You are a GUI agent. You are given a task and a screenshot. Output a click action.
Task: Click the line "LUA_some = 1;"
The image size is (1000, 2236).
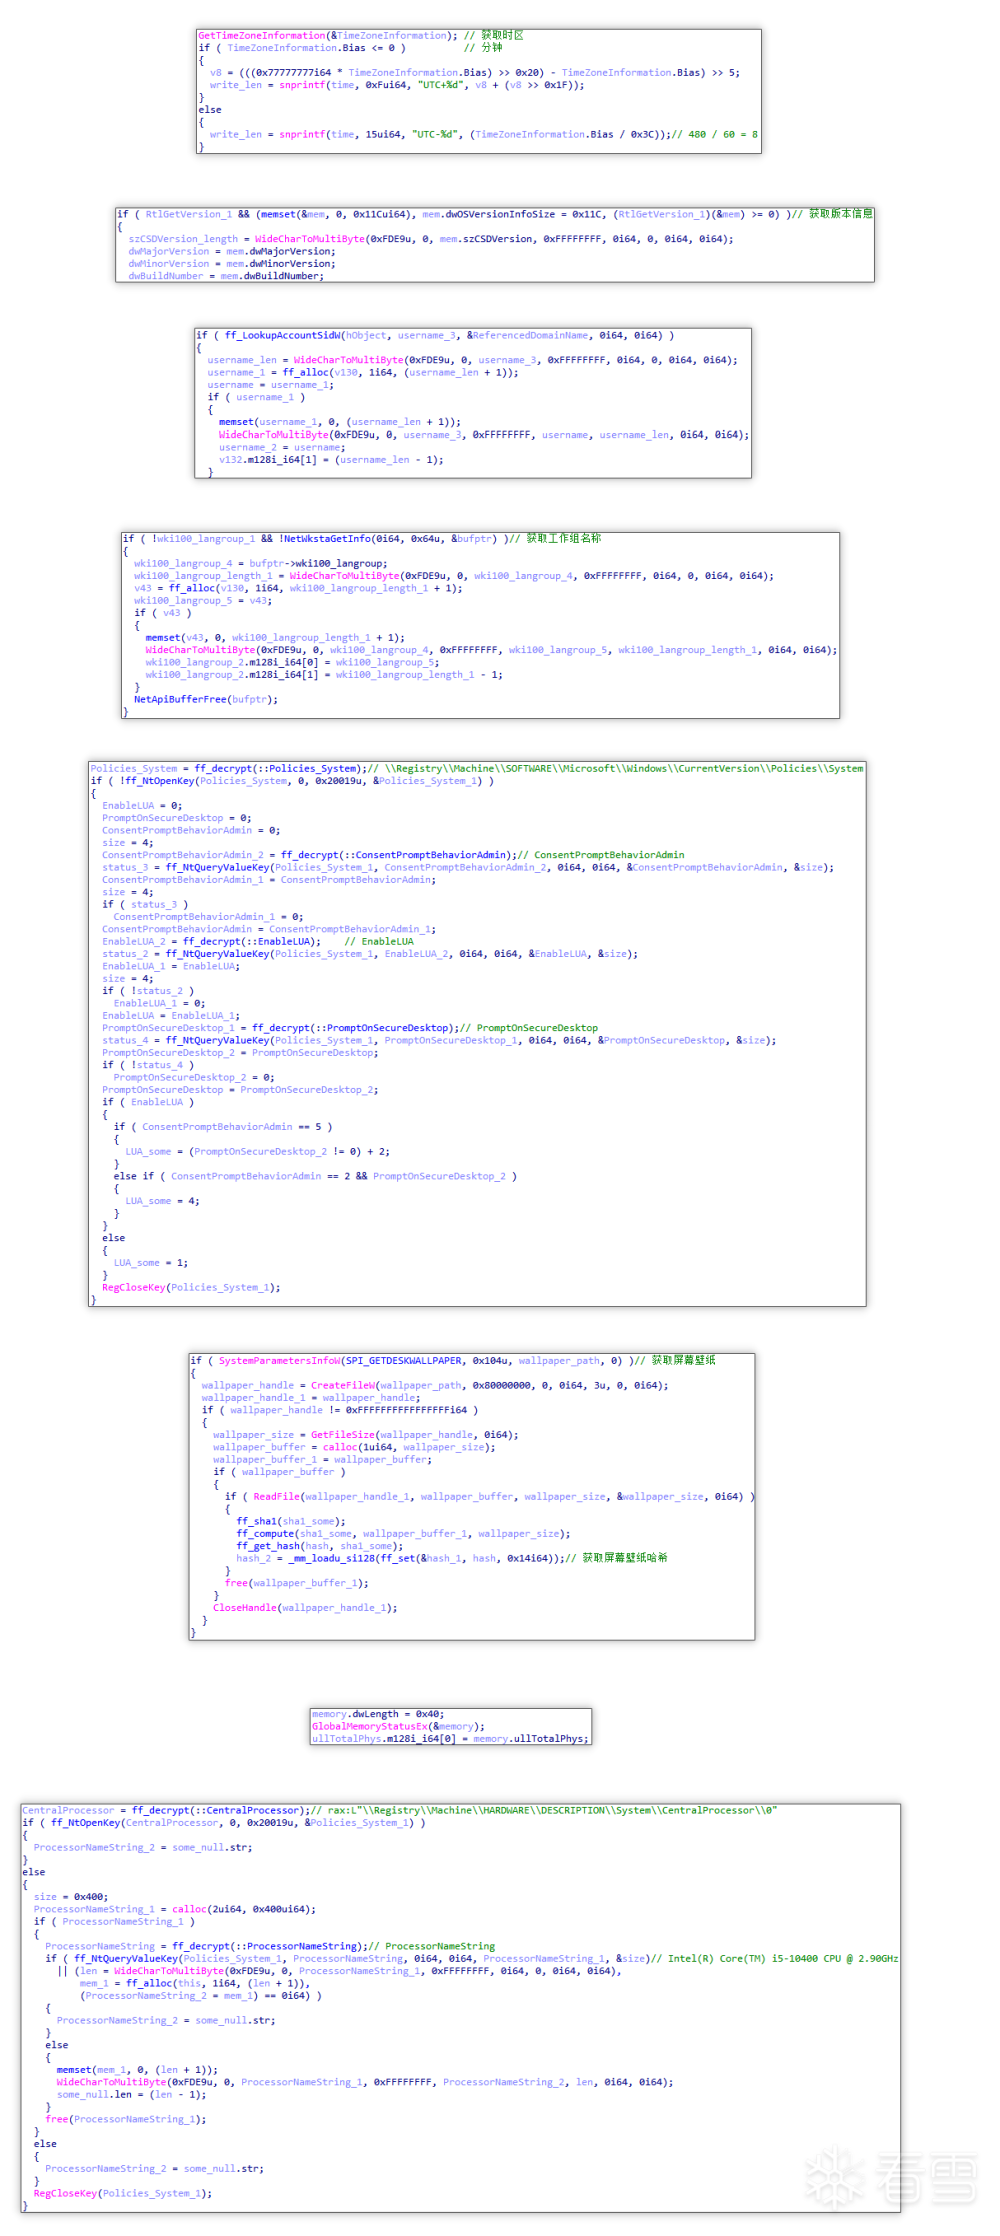[x=151, y=1263]
